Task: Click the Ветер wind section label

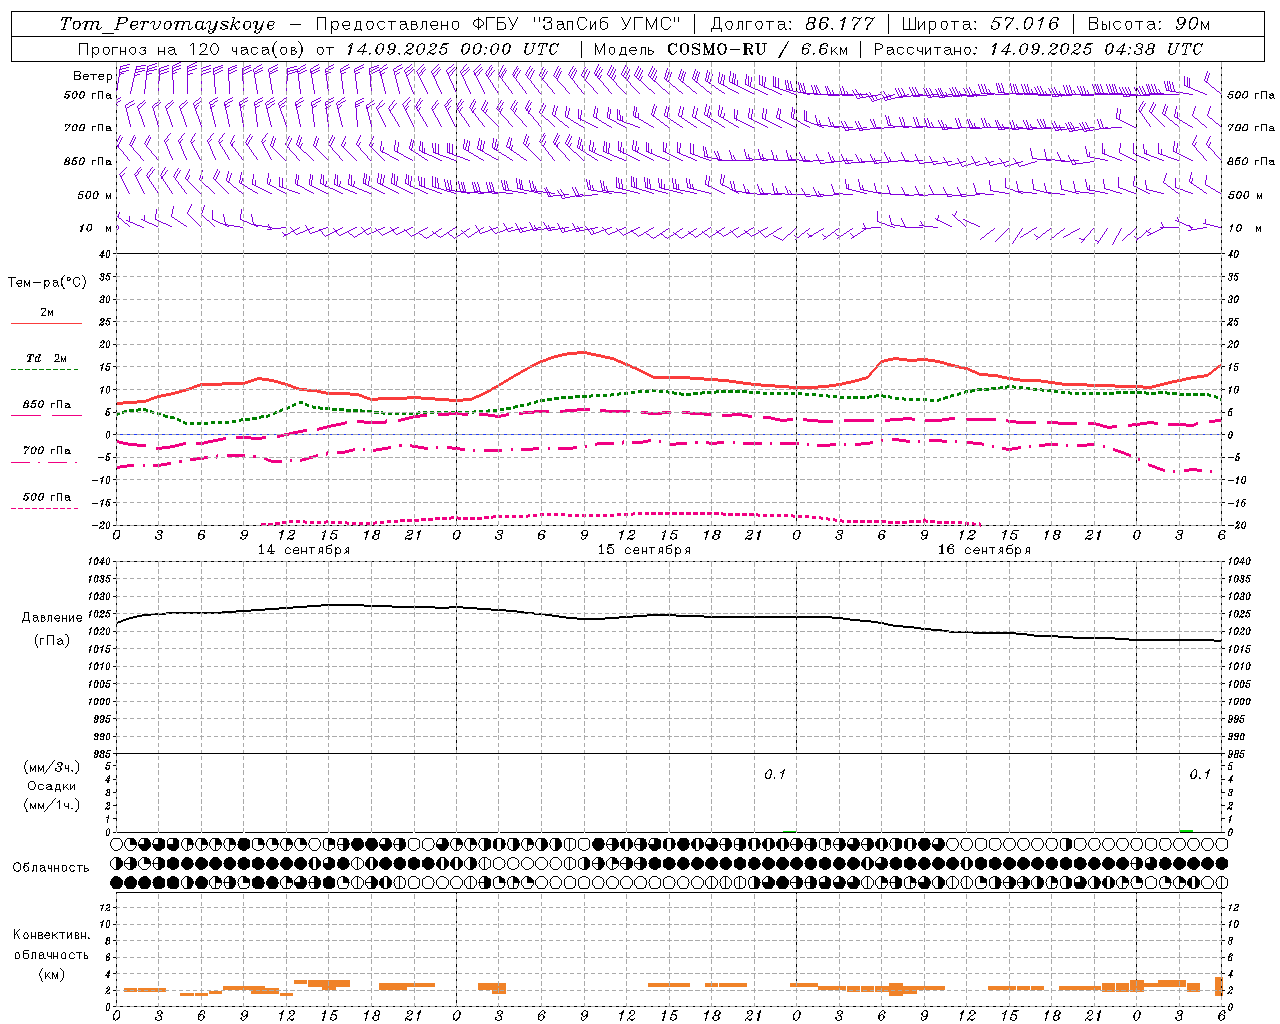Action: click(92, 76)
